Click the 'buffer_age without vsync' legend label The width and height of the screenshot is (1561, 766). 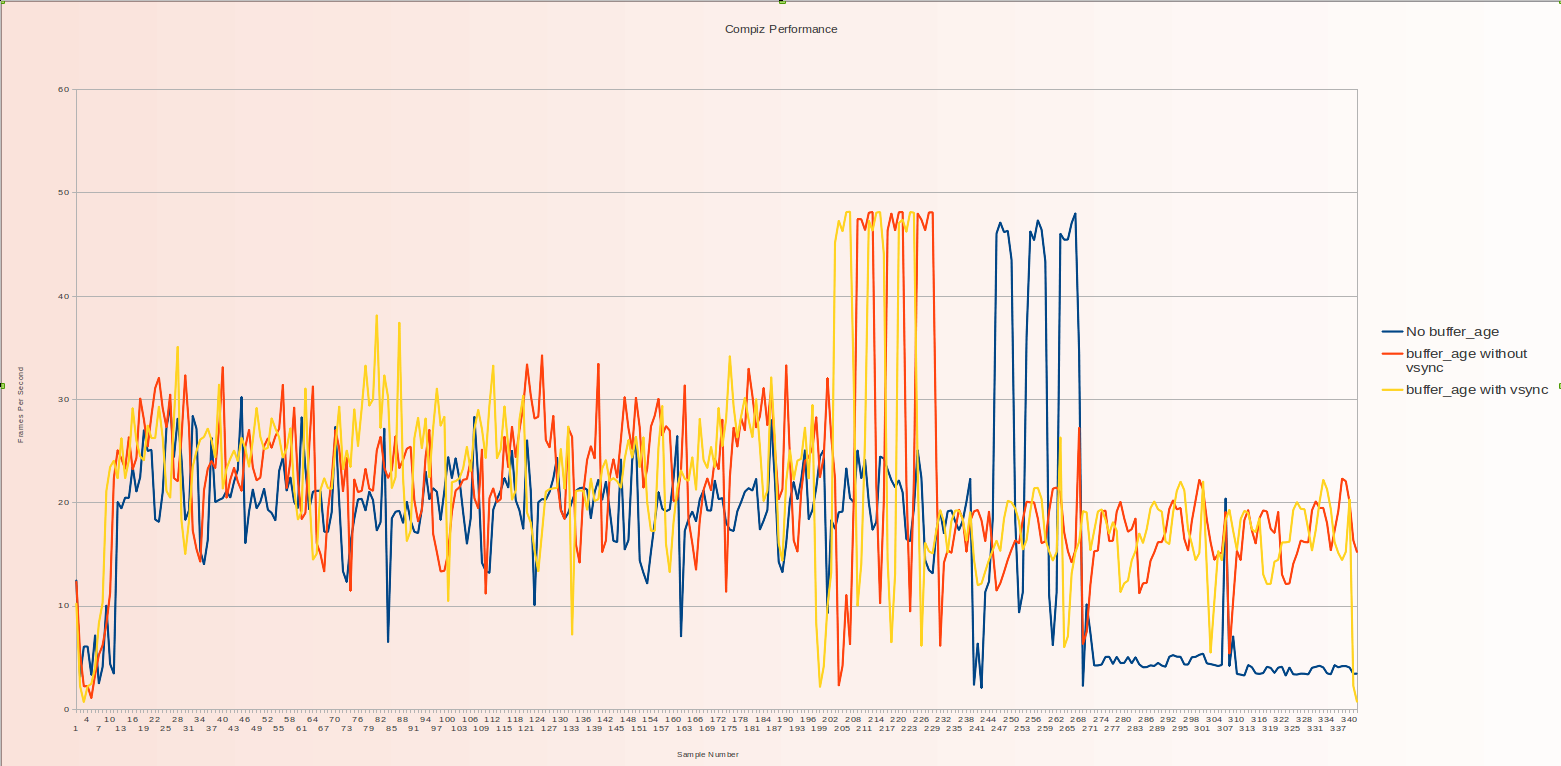(x=1466, y=360)
